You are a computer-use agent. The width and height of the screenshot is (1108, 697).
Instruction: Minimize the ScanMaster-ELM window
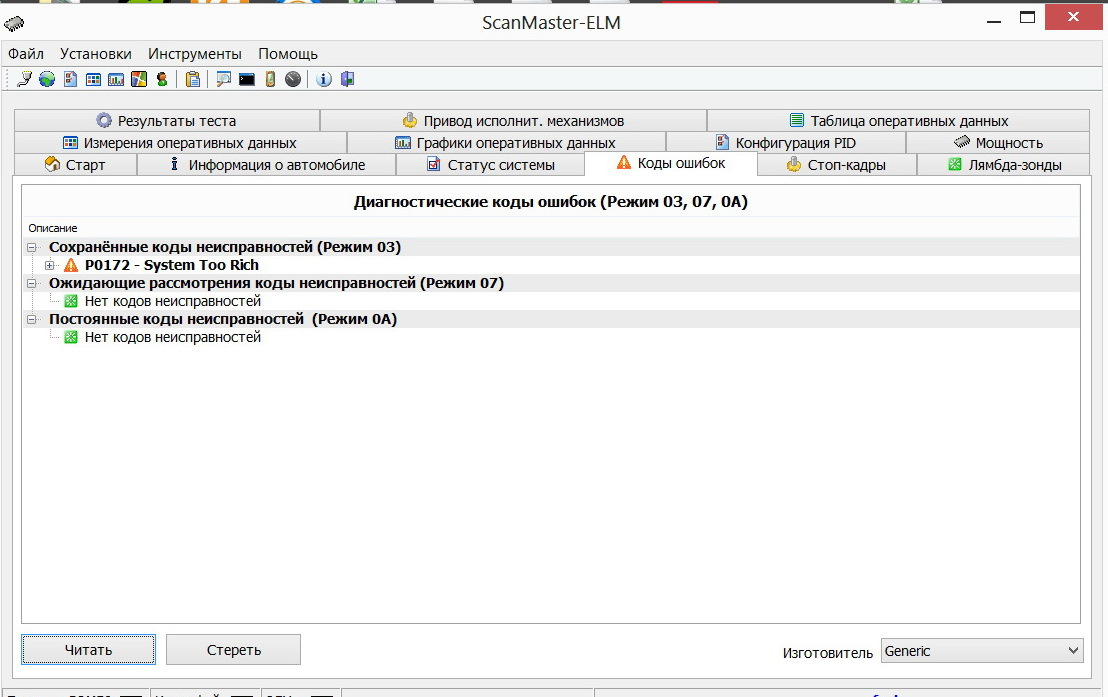pyautogui.click(x=994, y=20)
